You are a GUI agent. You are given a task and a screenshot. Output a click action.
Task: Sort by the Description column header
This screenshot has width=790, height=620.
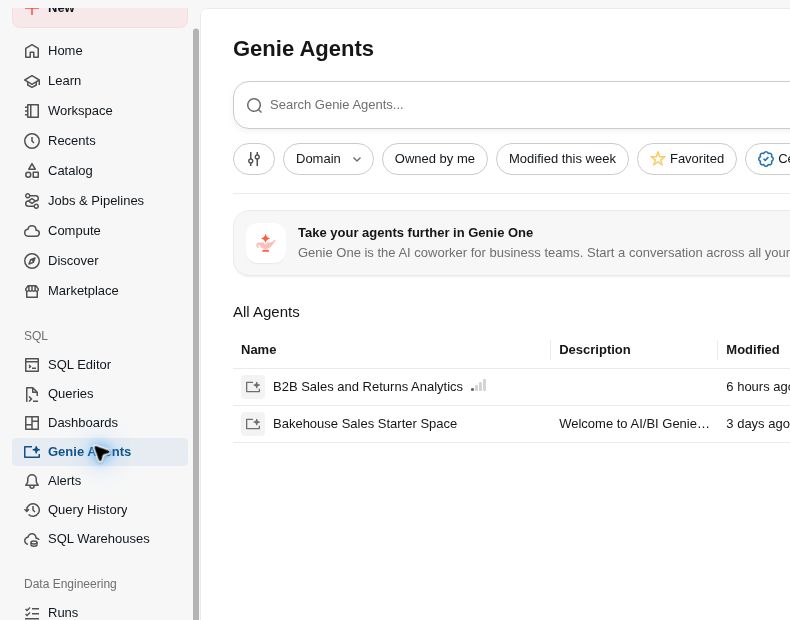tap(595, 350)
